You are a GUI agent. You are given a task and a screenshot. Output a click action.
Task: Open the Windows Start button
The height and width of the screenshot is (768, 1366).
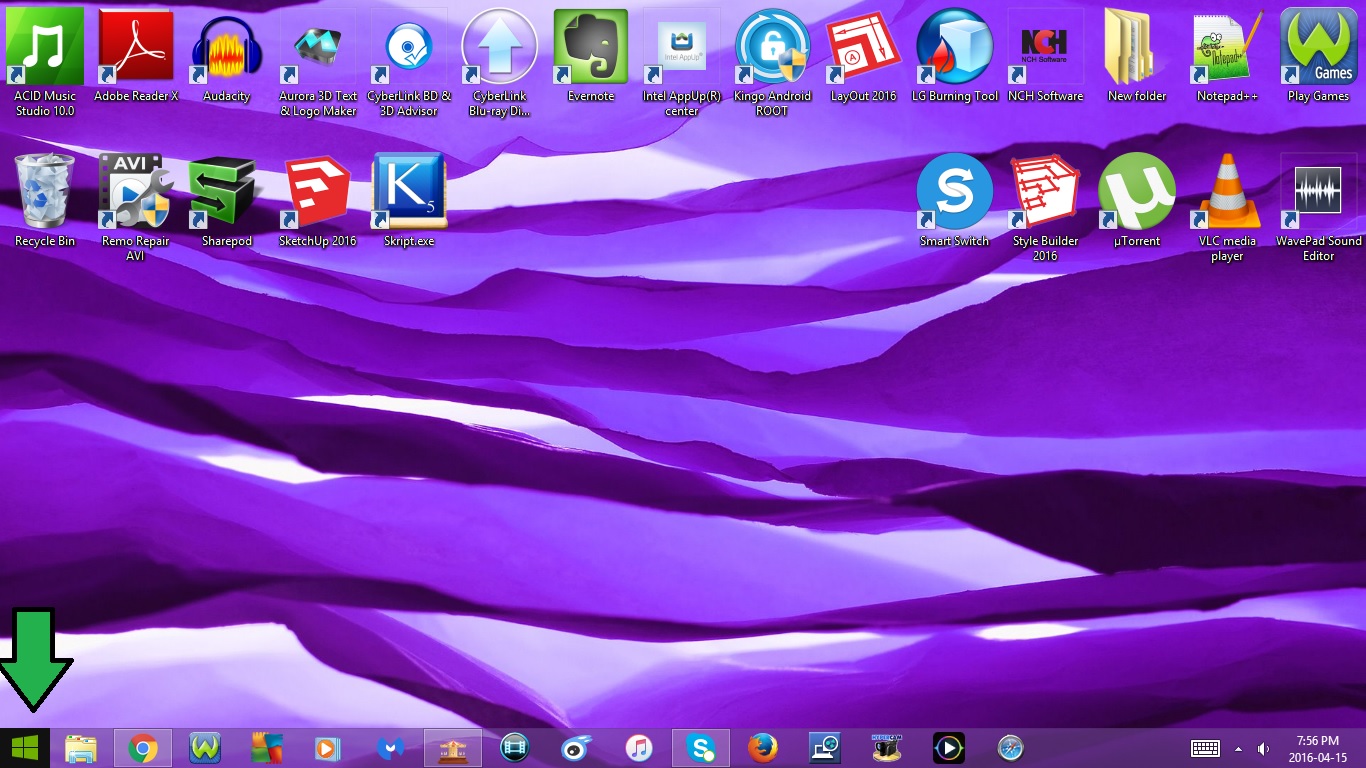click(25, 748)
